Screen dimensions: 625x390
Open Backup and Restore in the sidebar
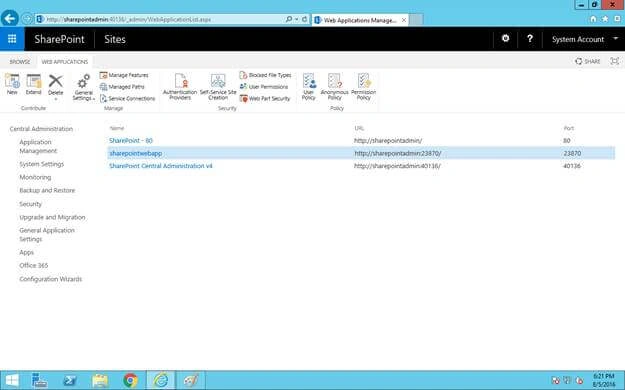click(x=47, y=190)
